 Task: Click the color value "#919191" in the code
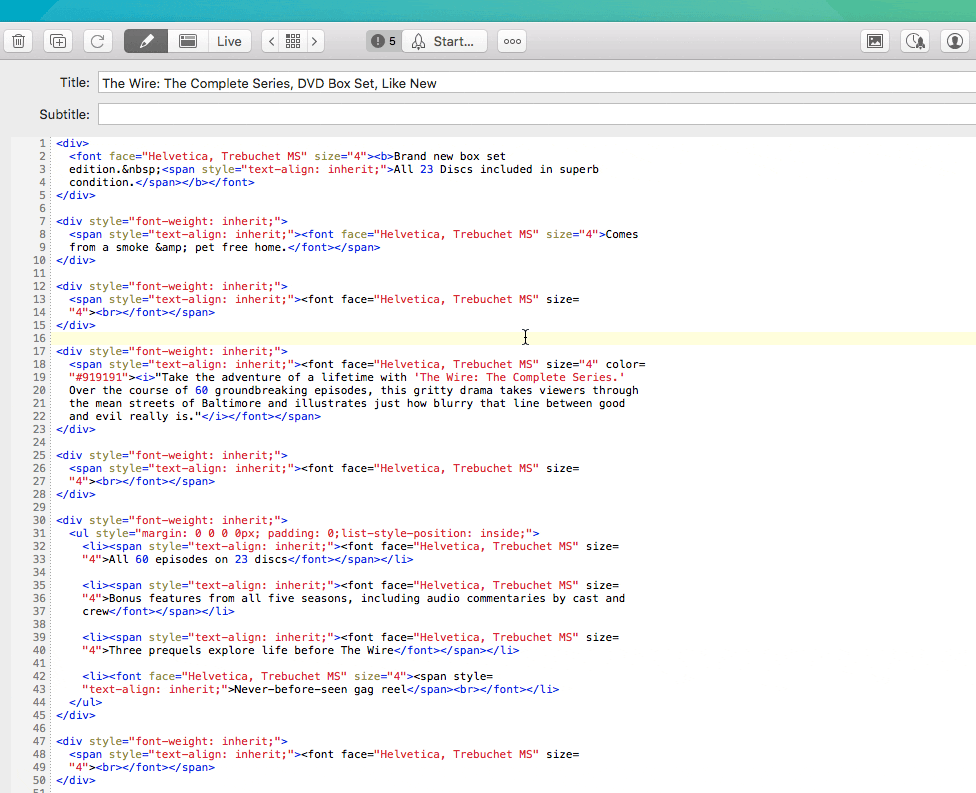tap(98, 377)
